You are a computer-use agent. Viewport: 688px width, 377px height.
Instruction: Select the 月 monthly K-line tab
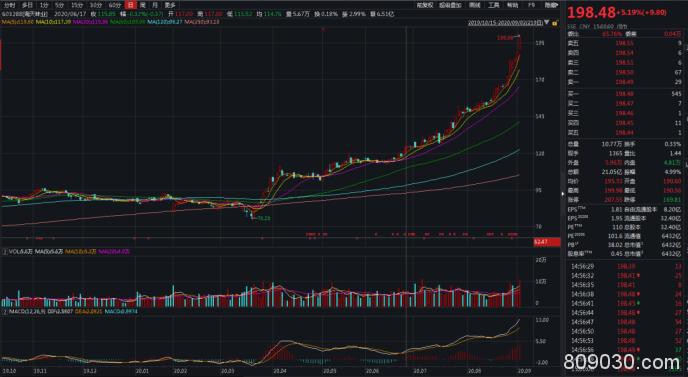155,5
